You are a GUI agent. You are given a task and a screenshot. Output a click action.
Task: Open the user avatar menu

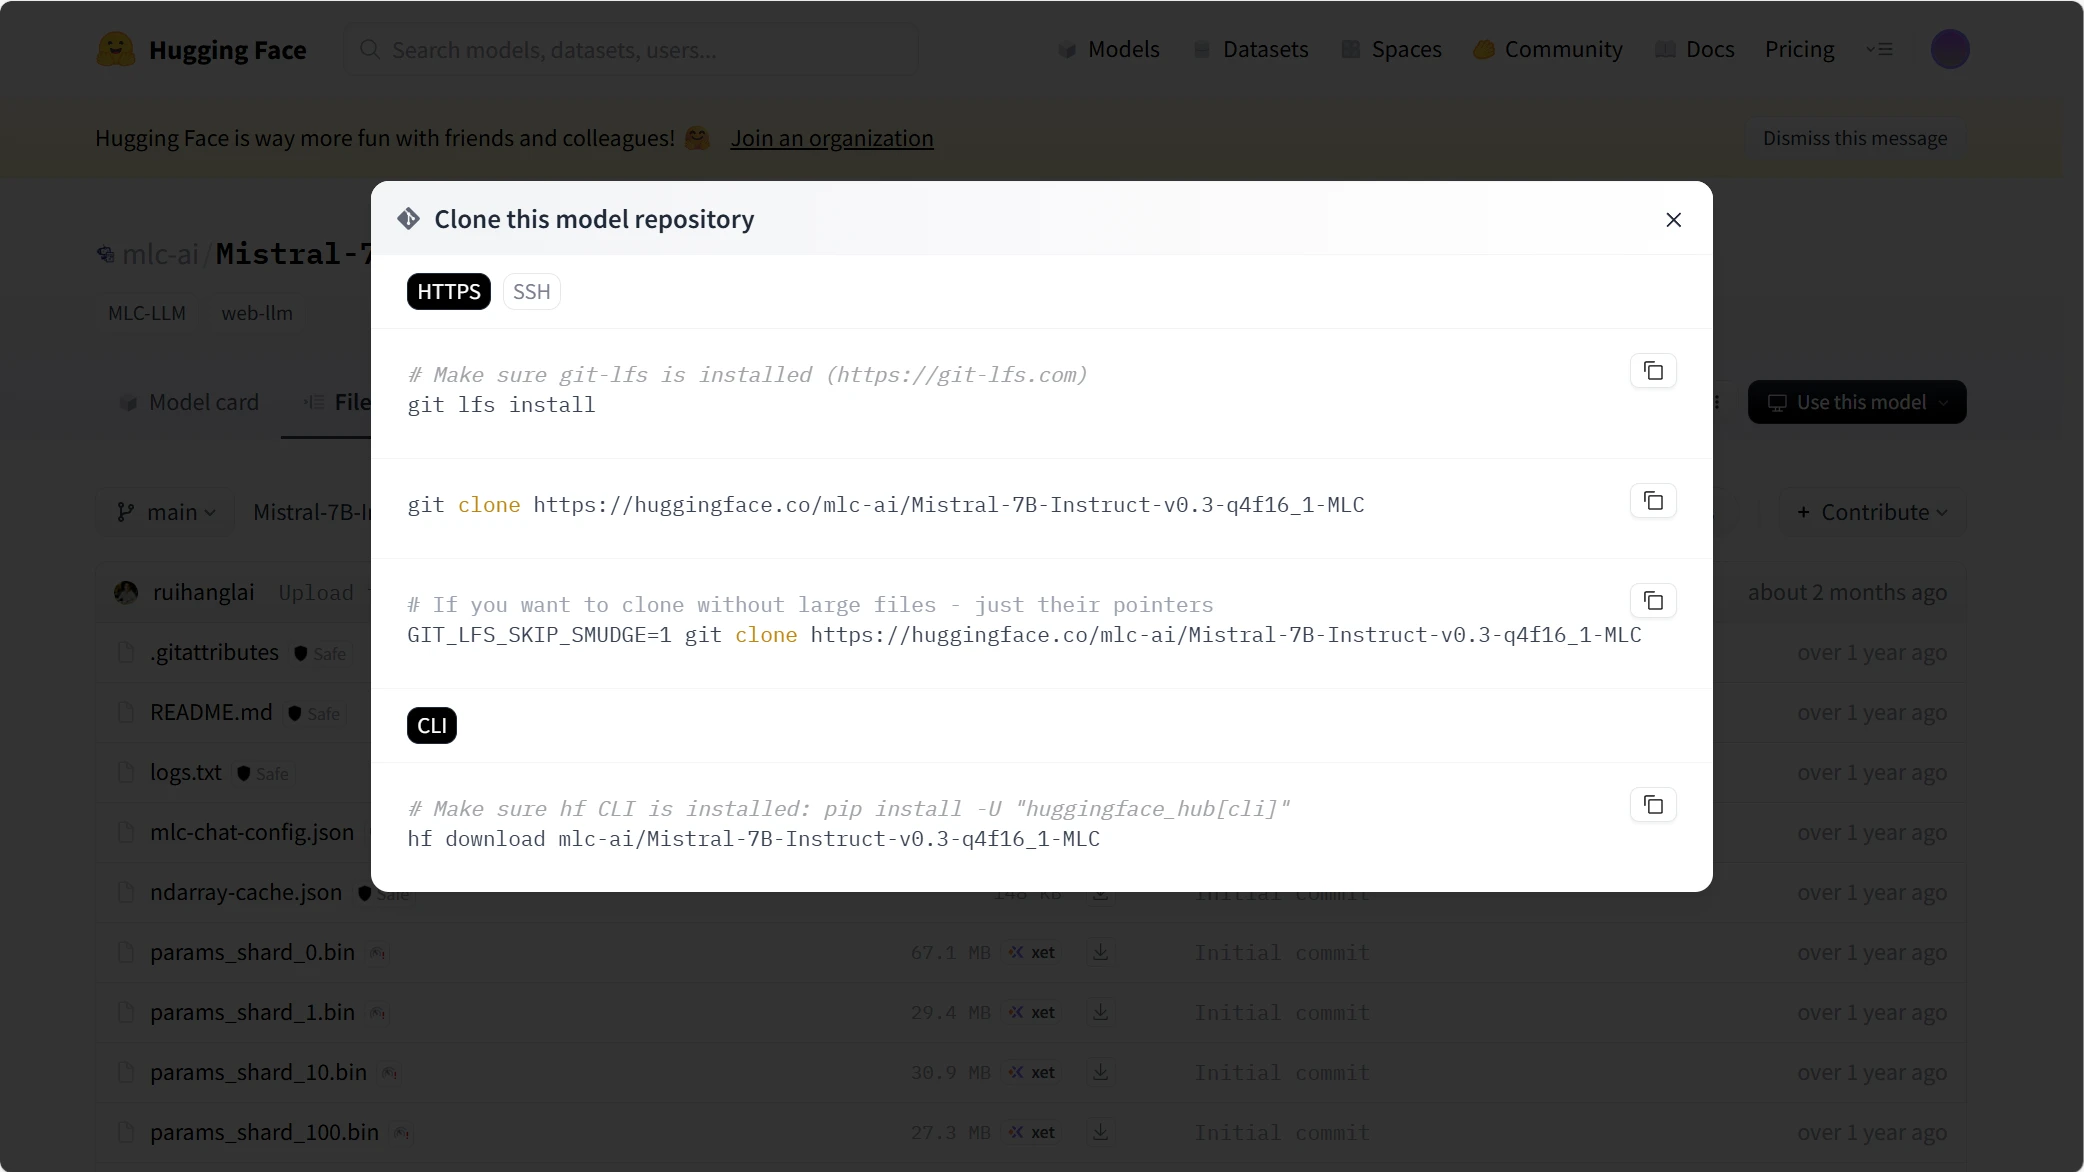(1949, 49)
